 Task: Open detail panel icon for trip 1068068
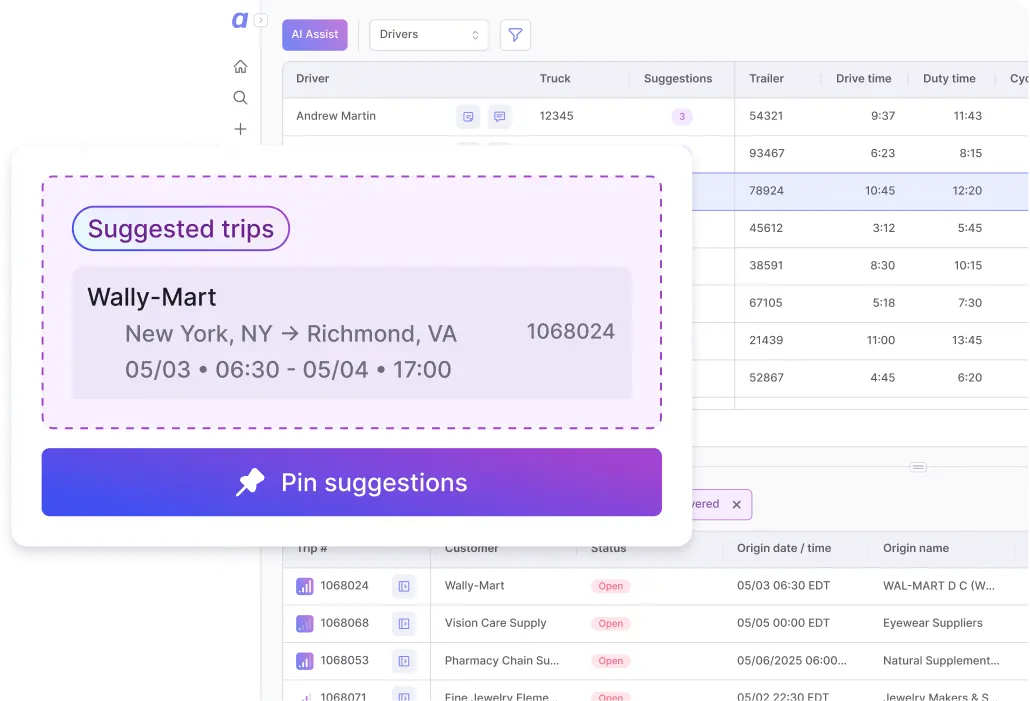pyautogui.click(x=404, y=623)
